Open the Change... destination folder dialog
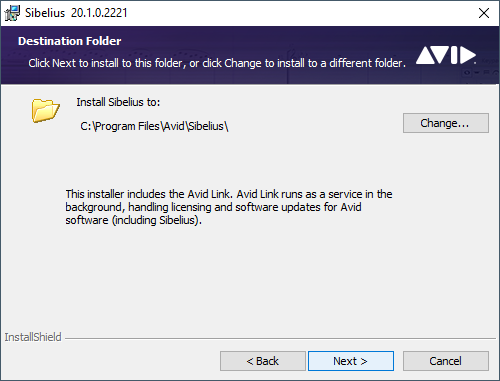Screen dimensions: 500x381 point(446,123)
